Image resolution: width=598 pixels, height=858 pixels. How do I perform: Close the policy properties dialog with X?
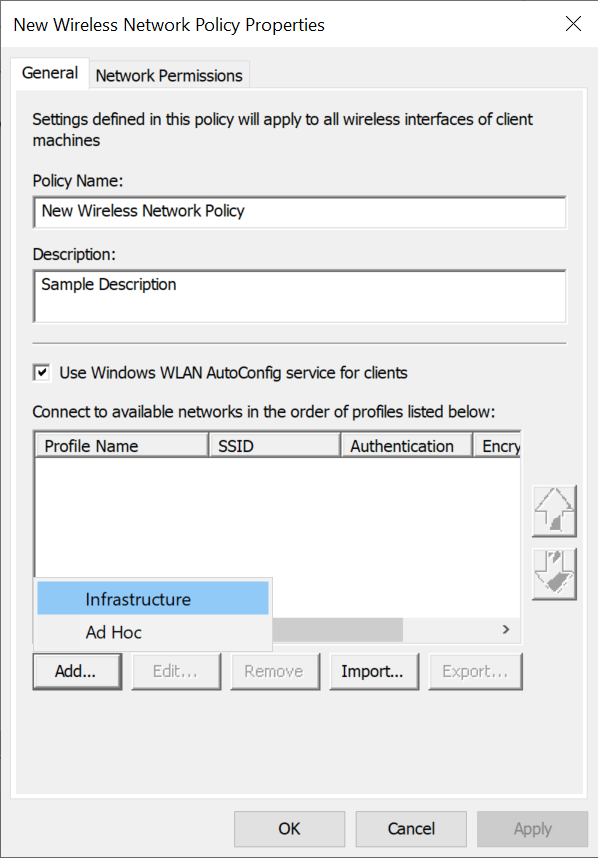point(573,24)
